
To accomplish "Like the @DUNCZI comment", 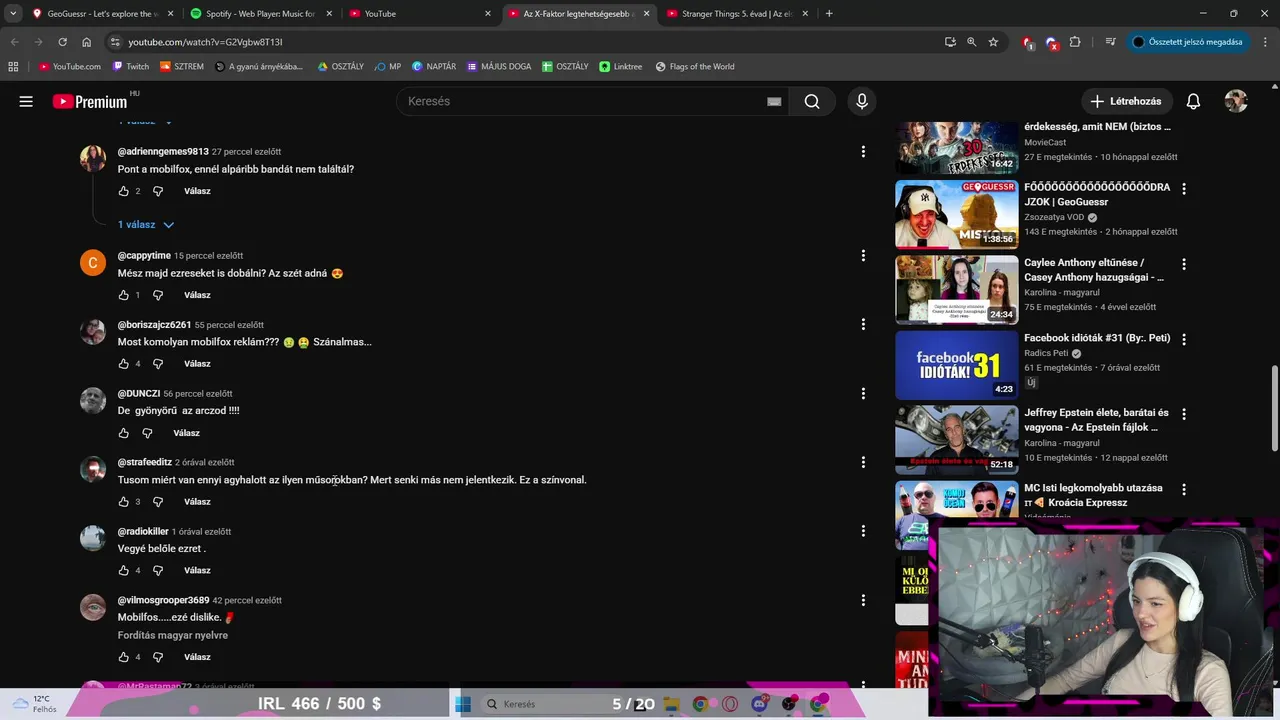I will click(x=124, y=433).
